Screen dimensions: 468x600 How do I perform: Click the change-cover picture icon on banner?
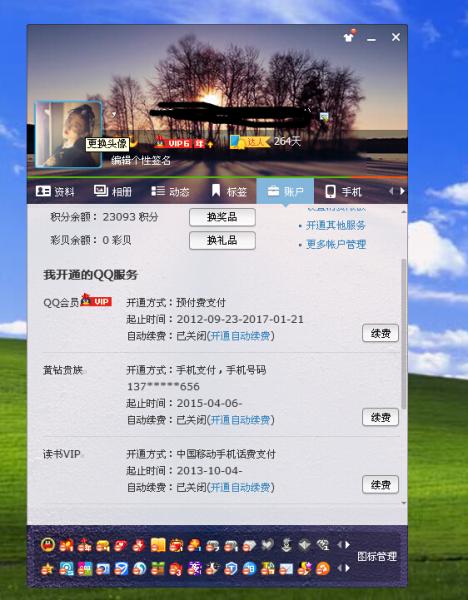point(325,117)
